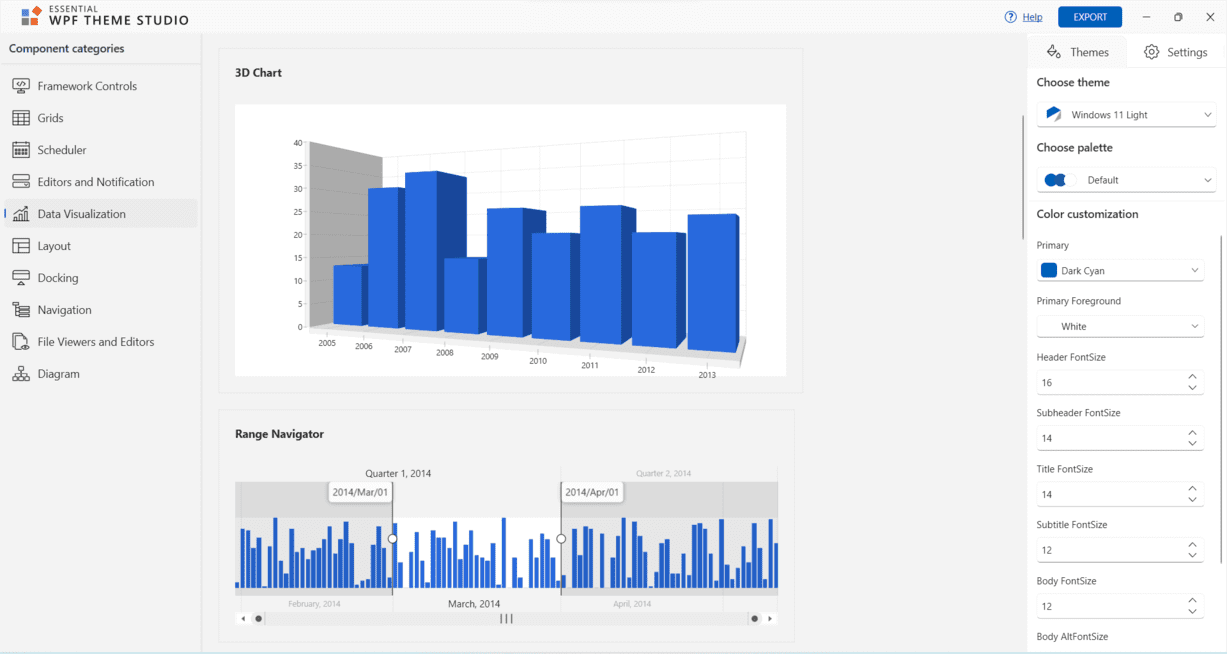
Task: Select the Diagram category icon
Action: click(x=21, y=374)
